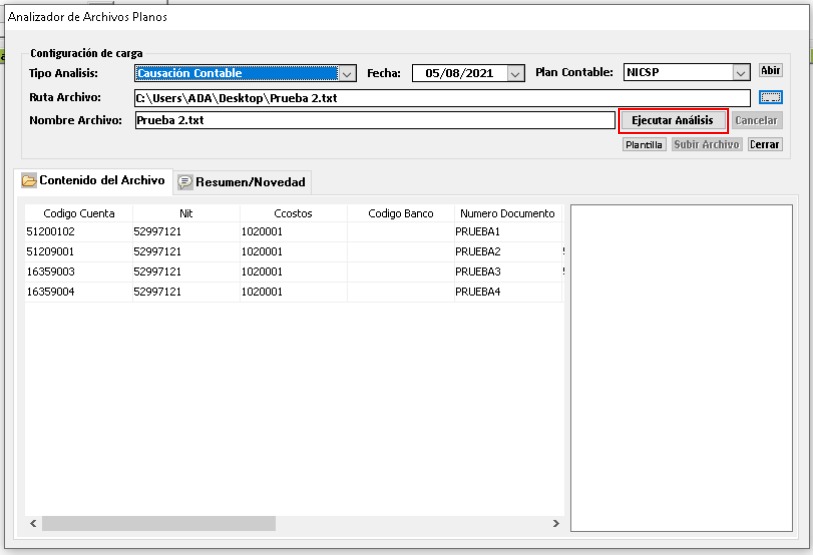Click the folder icon on Contenido del Archivo tab
This screenshot has height=555, width=813.
pyautogui.click(x=29, y=181)
